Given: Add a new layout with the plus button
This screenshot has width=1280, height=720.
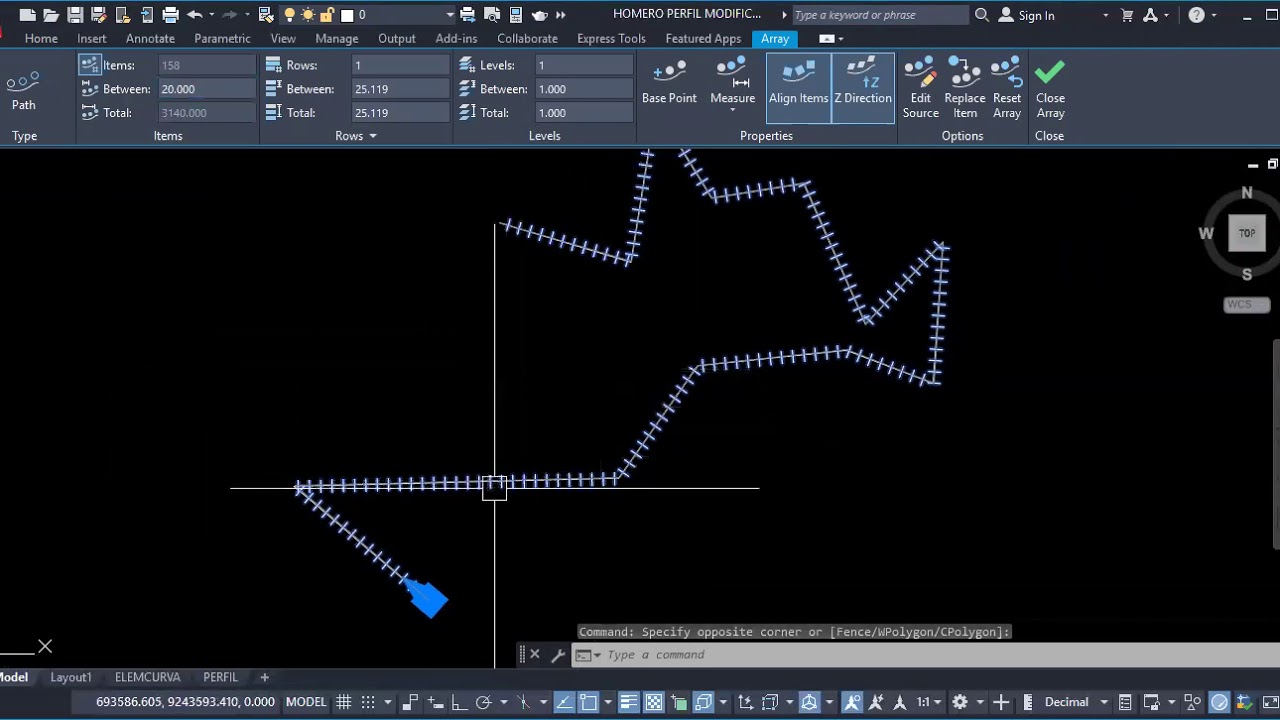Looking at the screenshot, I should [265, 677].
